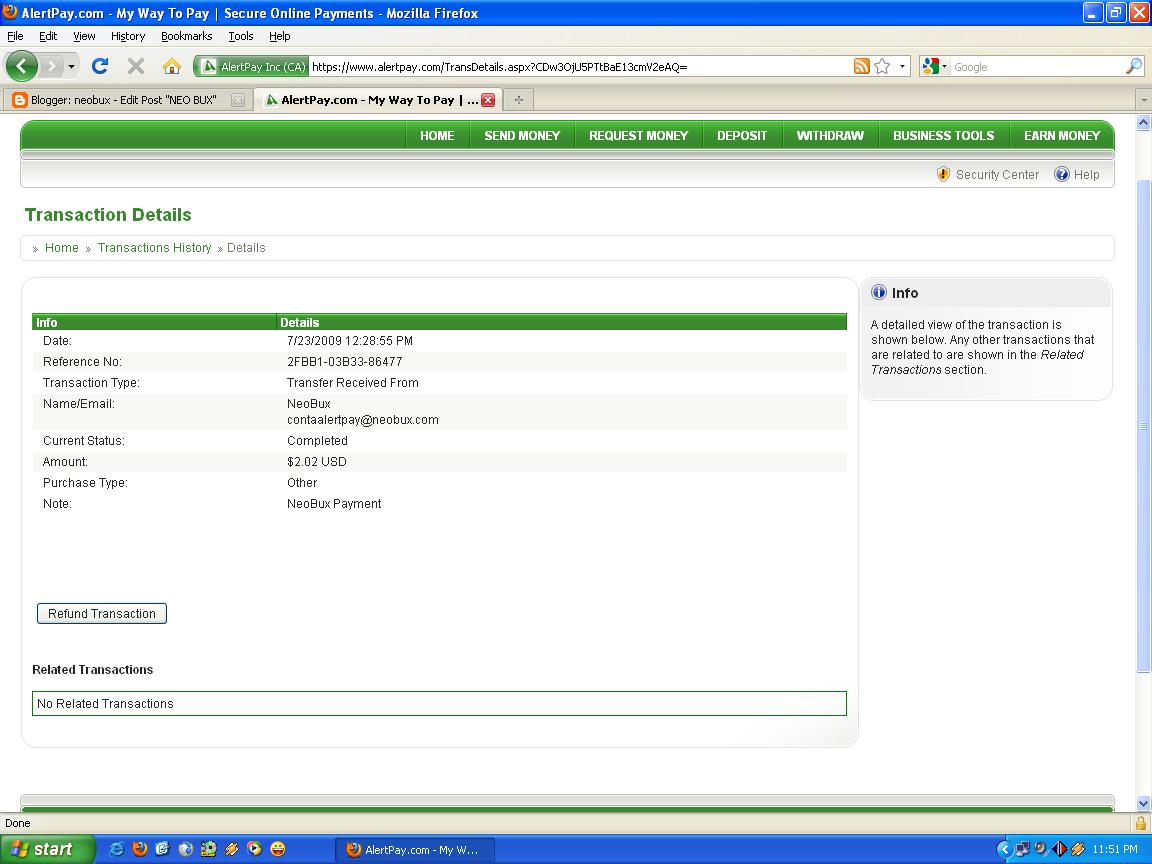The image size is (1152, 864).
Task: Select the WITHDRAW navigation item
Action: [x=830, y=135]
